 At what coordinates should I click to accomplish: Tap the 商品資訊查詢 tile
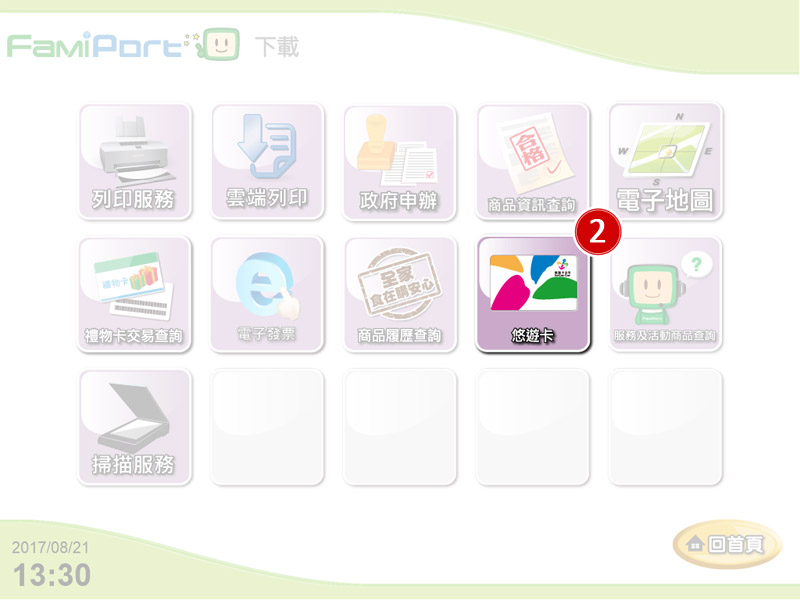tap(533, 162)
